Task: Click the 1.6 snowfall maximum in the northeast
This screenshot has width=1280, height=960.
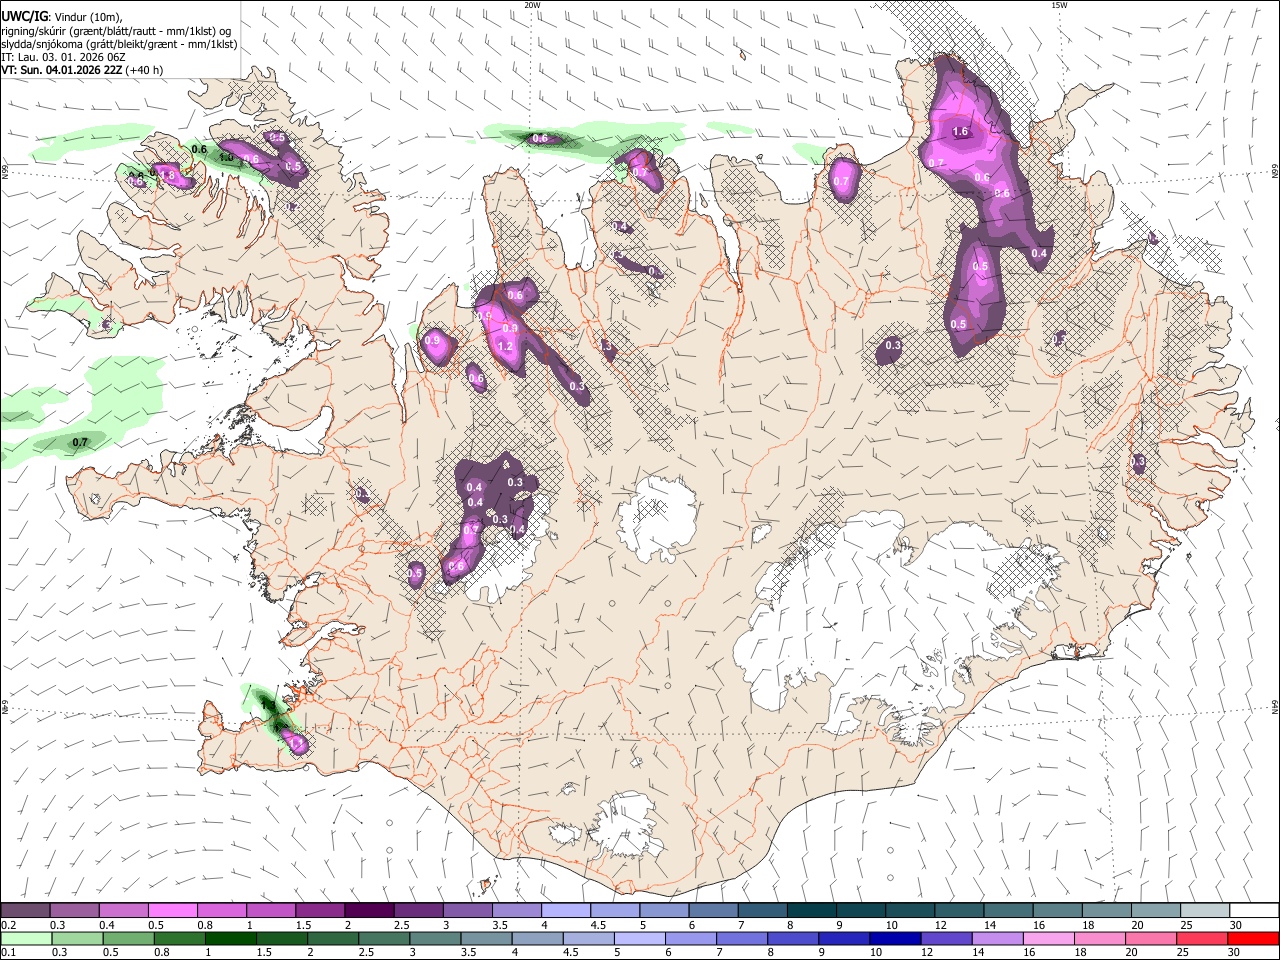Action: [x=961, y=132]
